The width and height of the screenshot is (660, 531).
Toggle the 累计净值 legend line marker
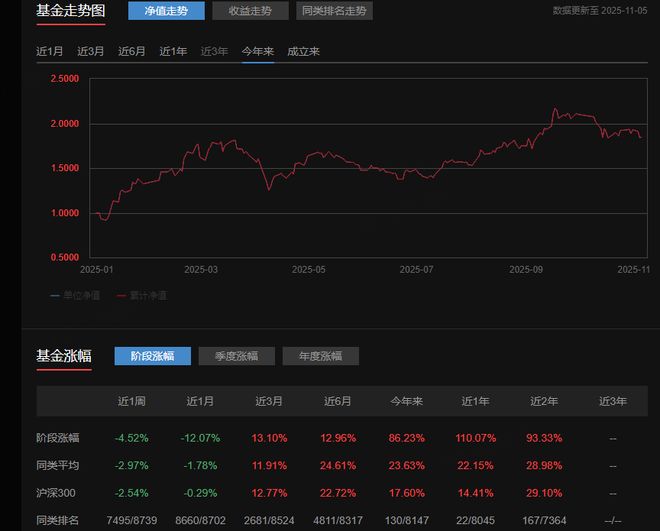tap(122, 295)
